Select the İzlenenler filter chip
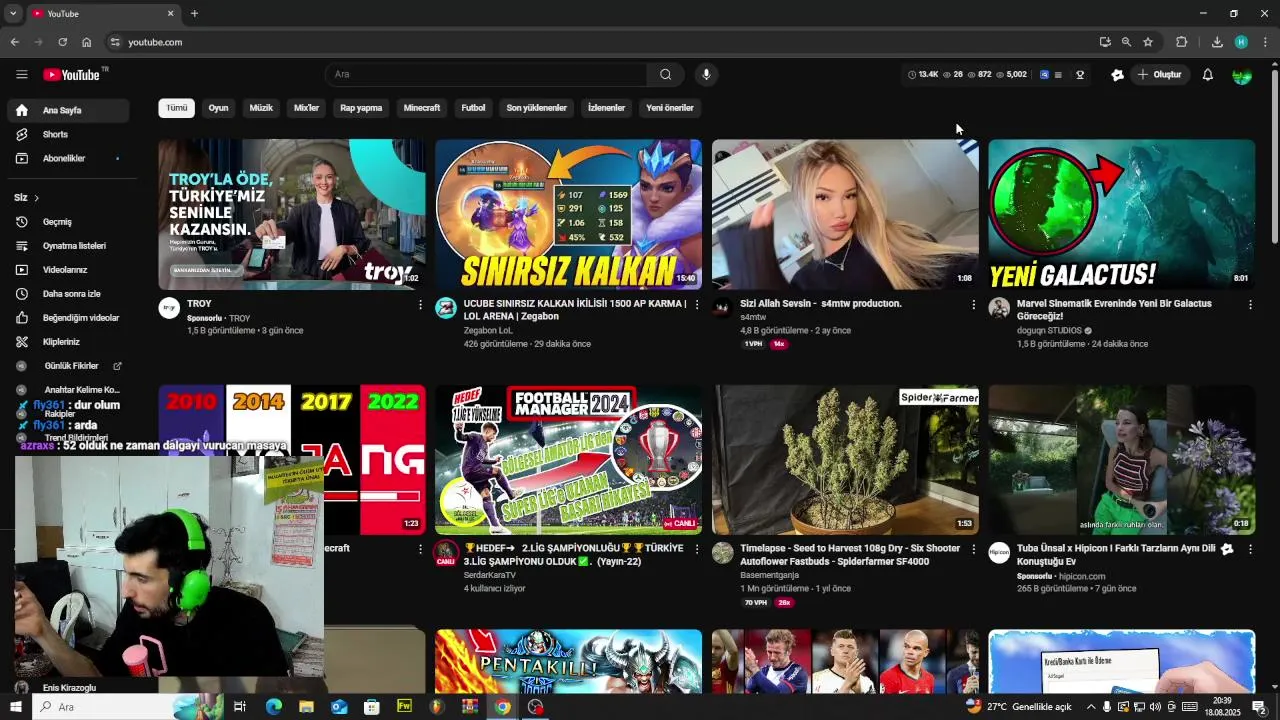The image size is (1280, 720). coord(606,108)
